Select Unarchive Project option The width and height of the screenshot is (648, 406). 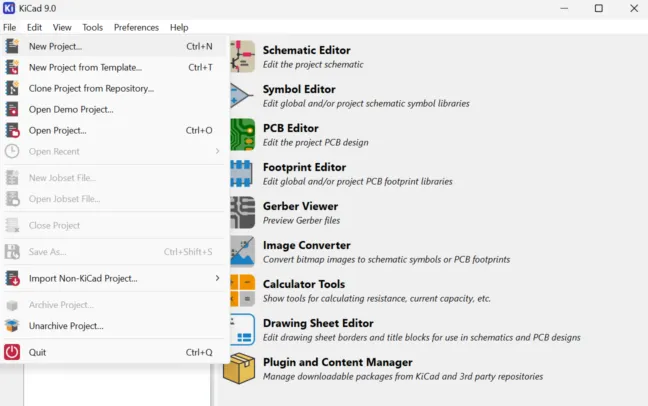coord(66,326)
